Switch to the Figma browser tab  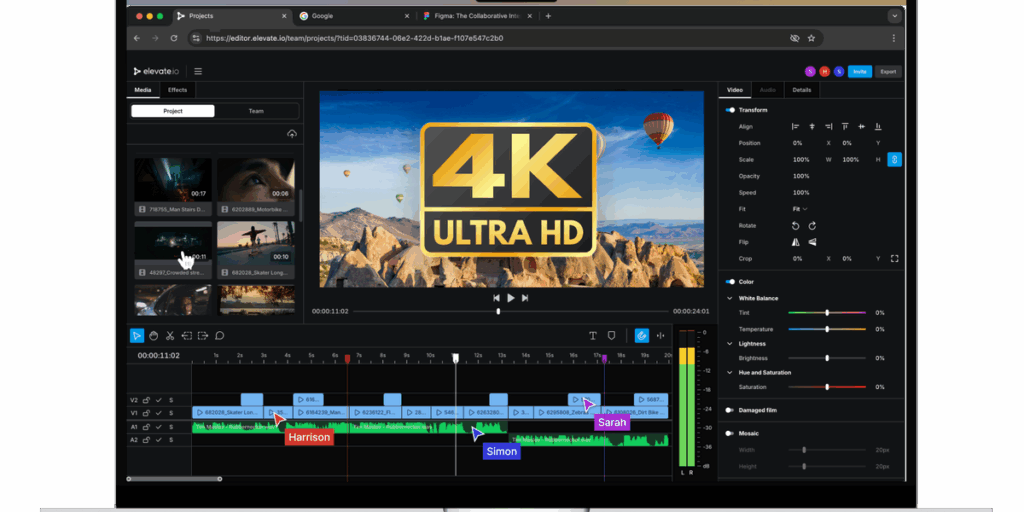478,16
